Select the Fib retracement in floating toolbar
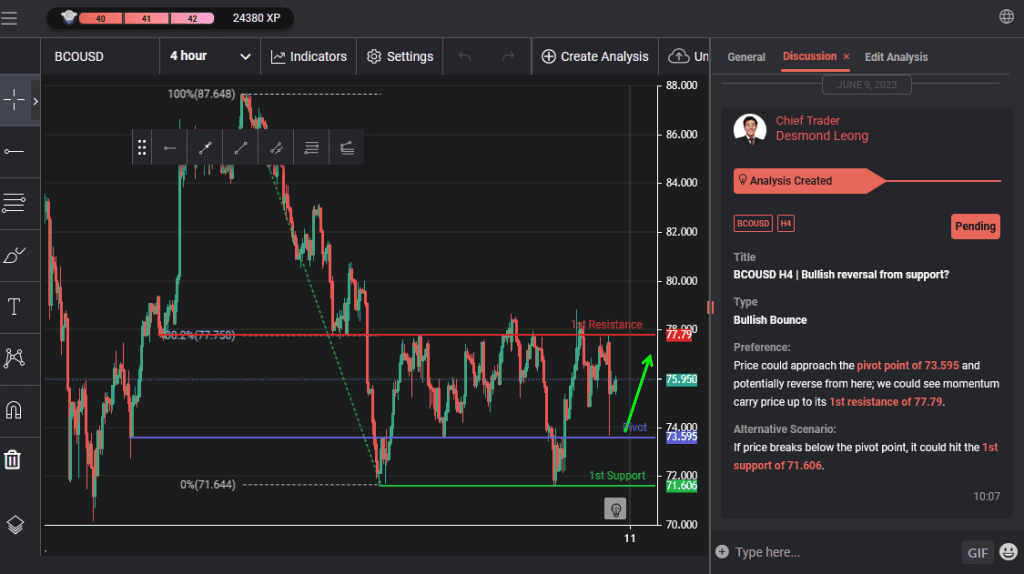1024x574 pixels. (x=312, y=148)
